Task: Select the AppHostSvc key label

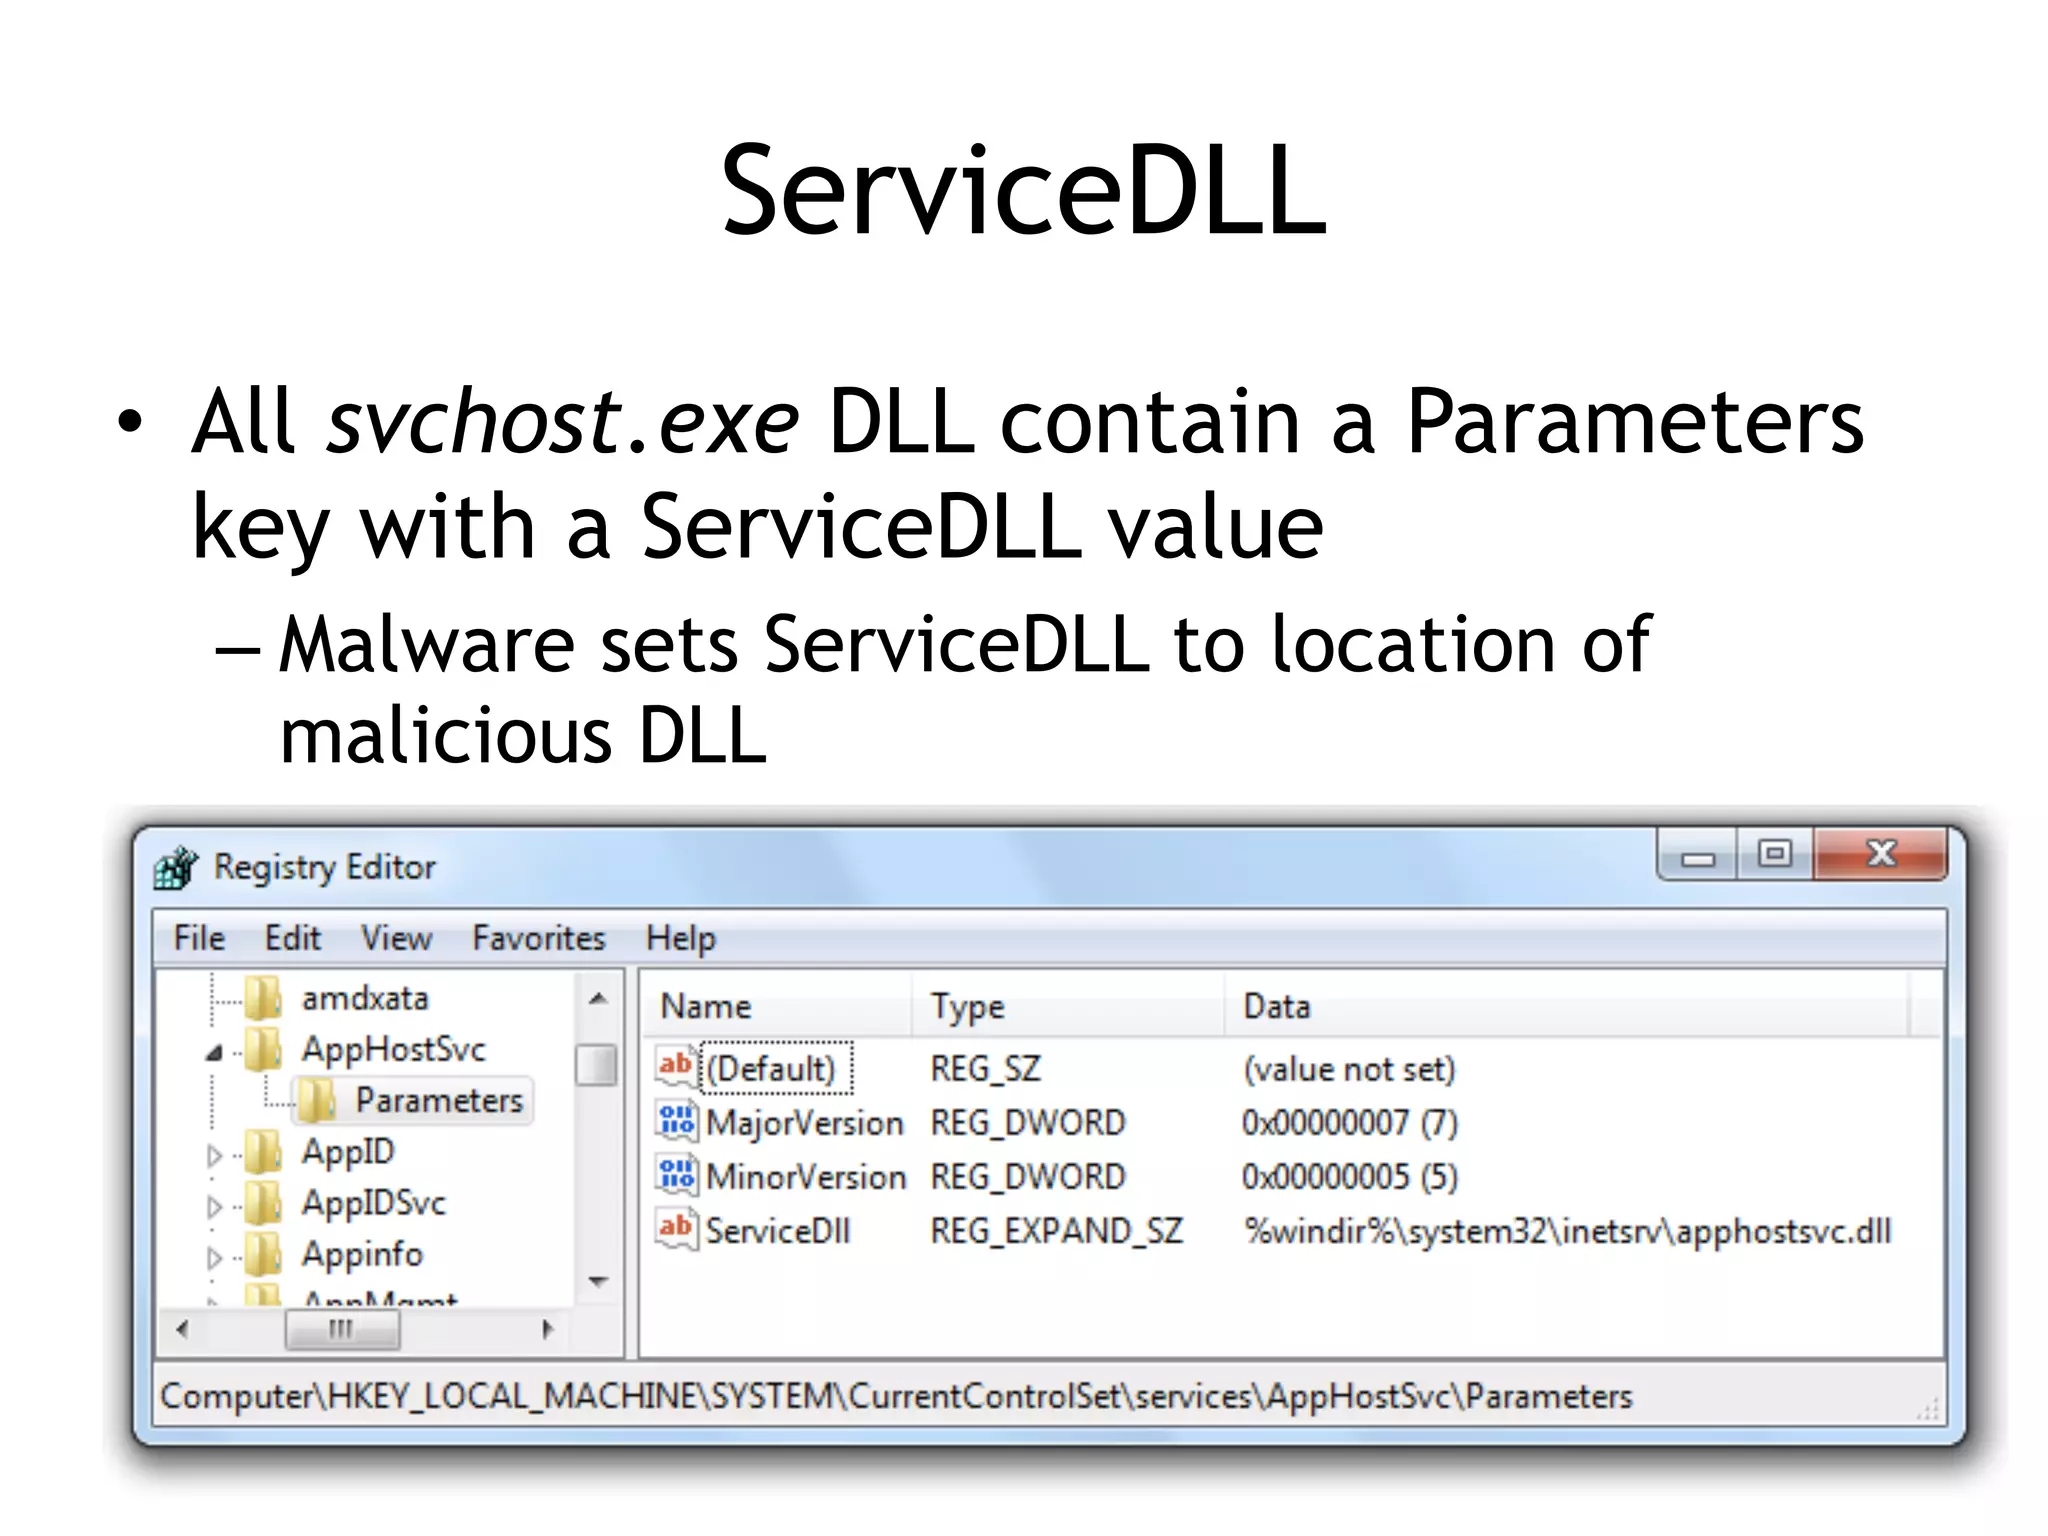Action: pos(393,1049)
